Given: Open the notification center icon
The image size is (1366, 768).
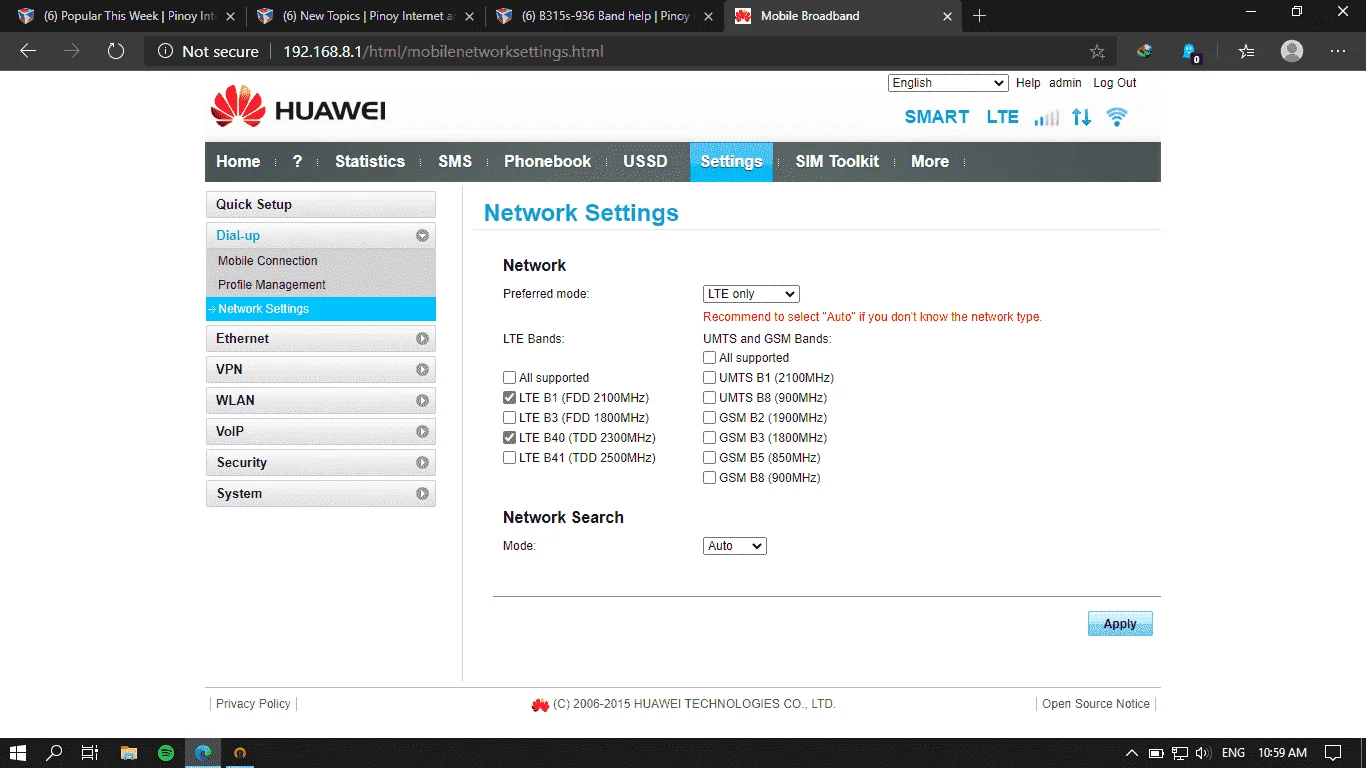Looking at the screenshot, I should coord(1333,752).
